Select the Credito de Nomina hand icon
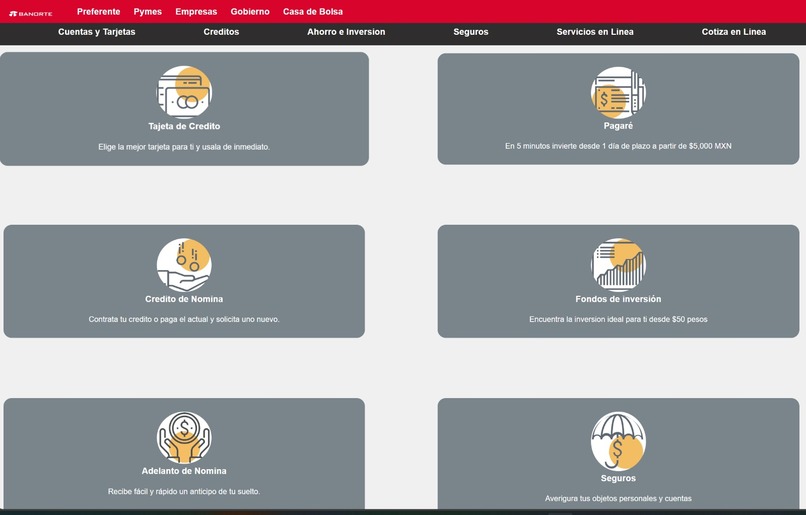 tap(184, 265)
